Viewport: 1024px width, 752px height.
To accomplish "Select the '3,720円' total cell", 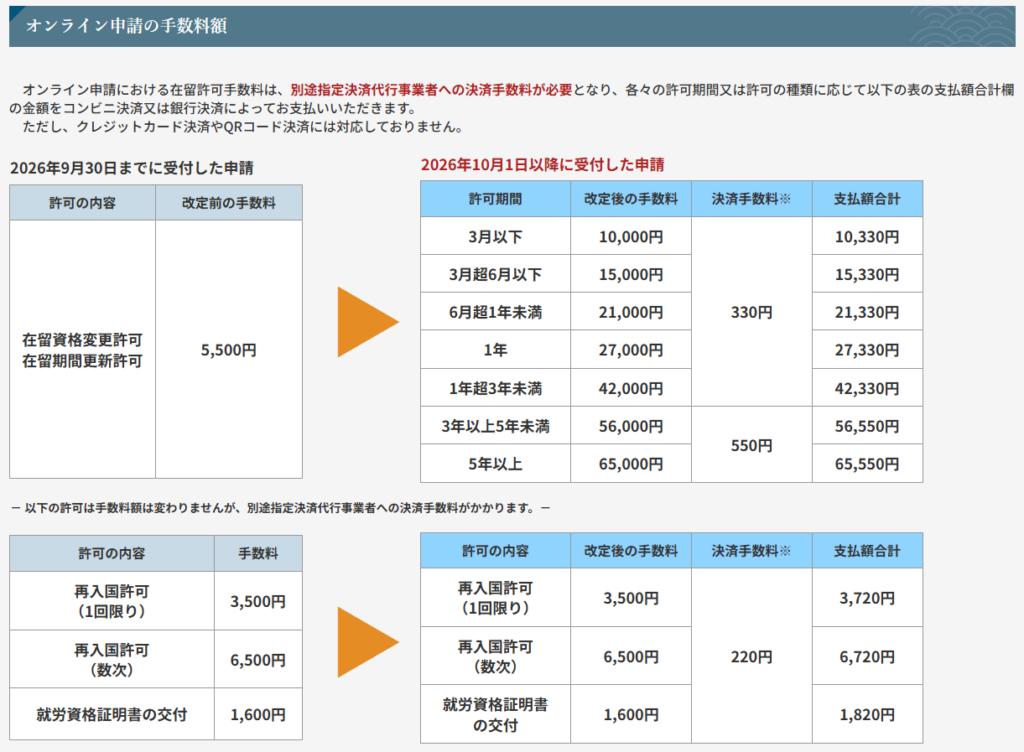I will click(867, 598).
